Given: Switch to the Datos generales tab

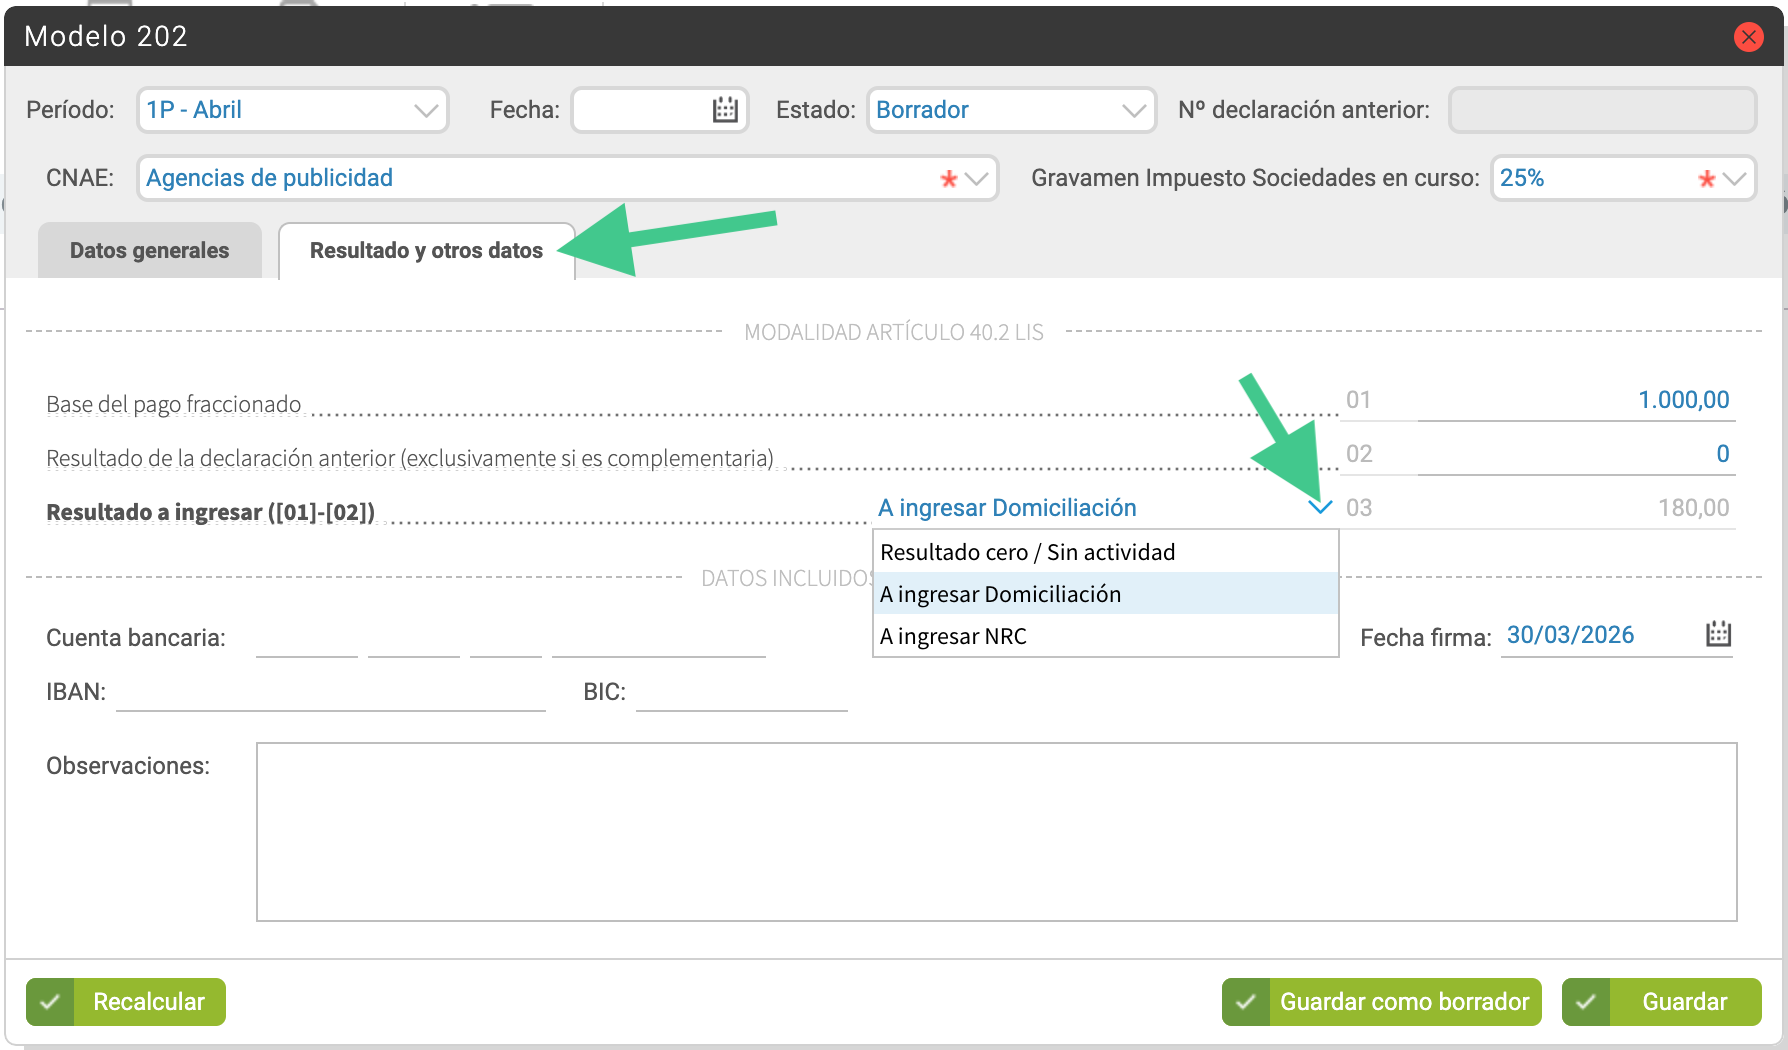Looking at the screenshot, I should [x=150, y=251].
